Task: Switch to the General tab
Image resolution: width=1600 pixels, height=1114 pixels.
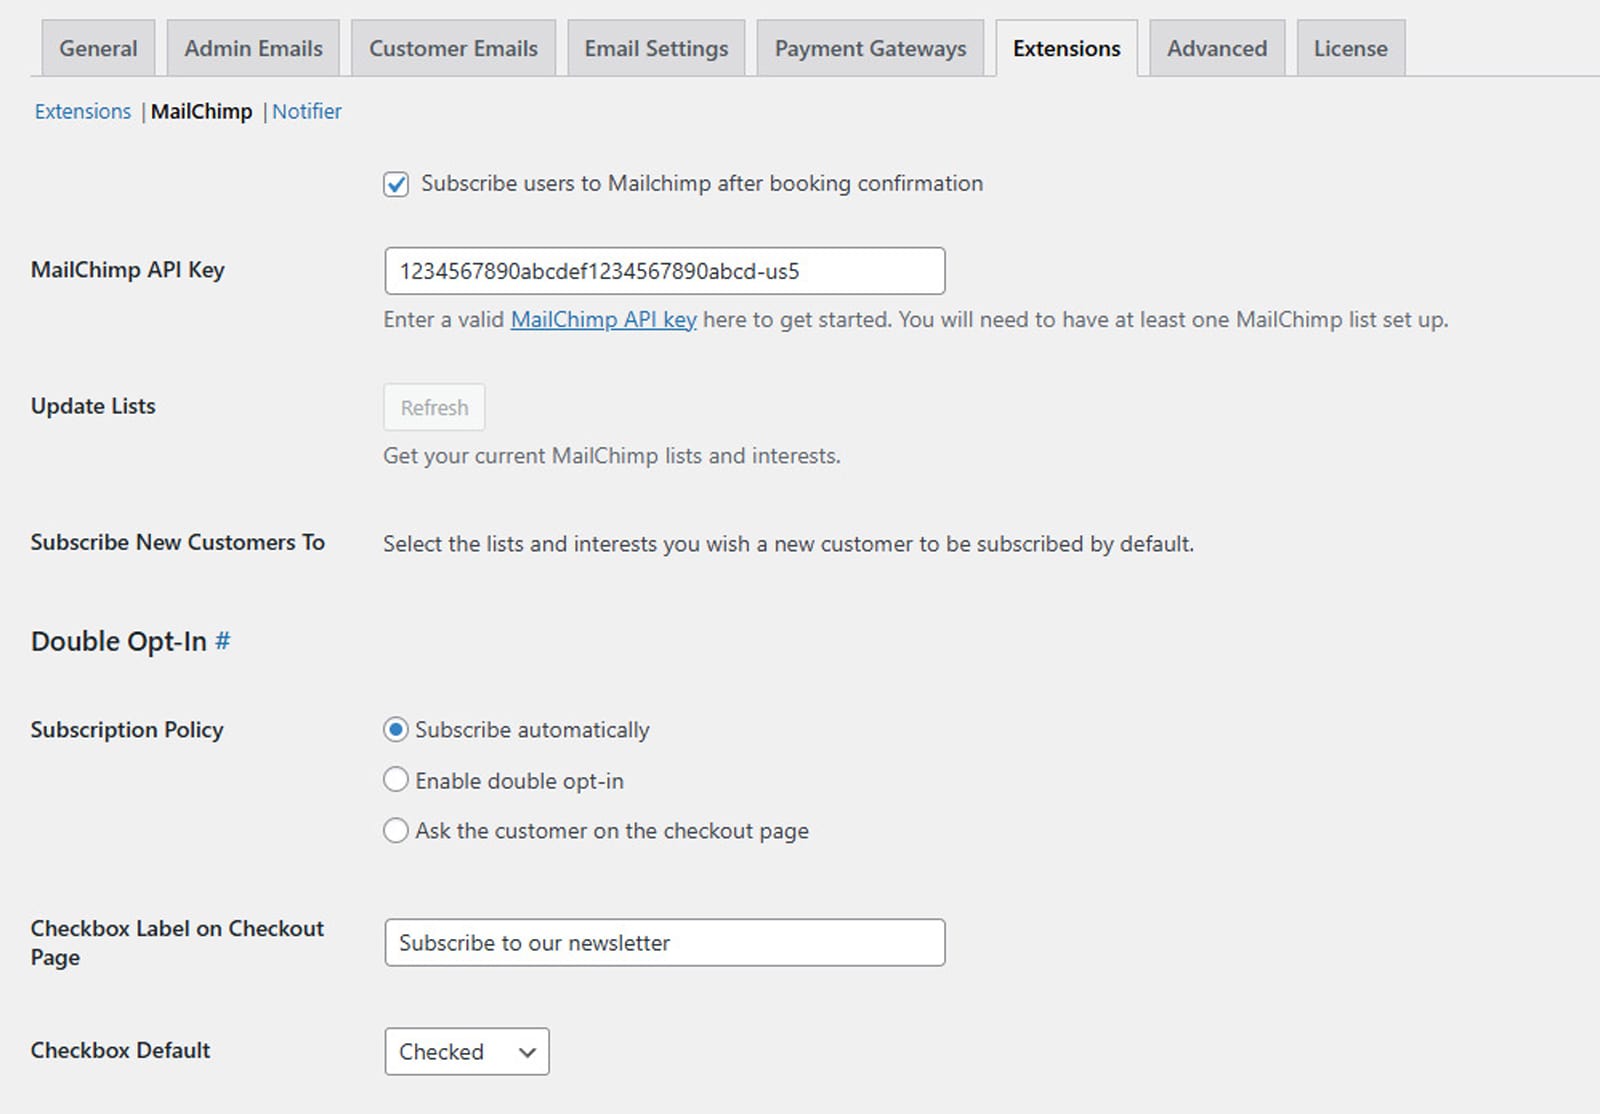Action: click(97, 47)
